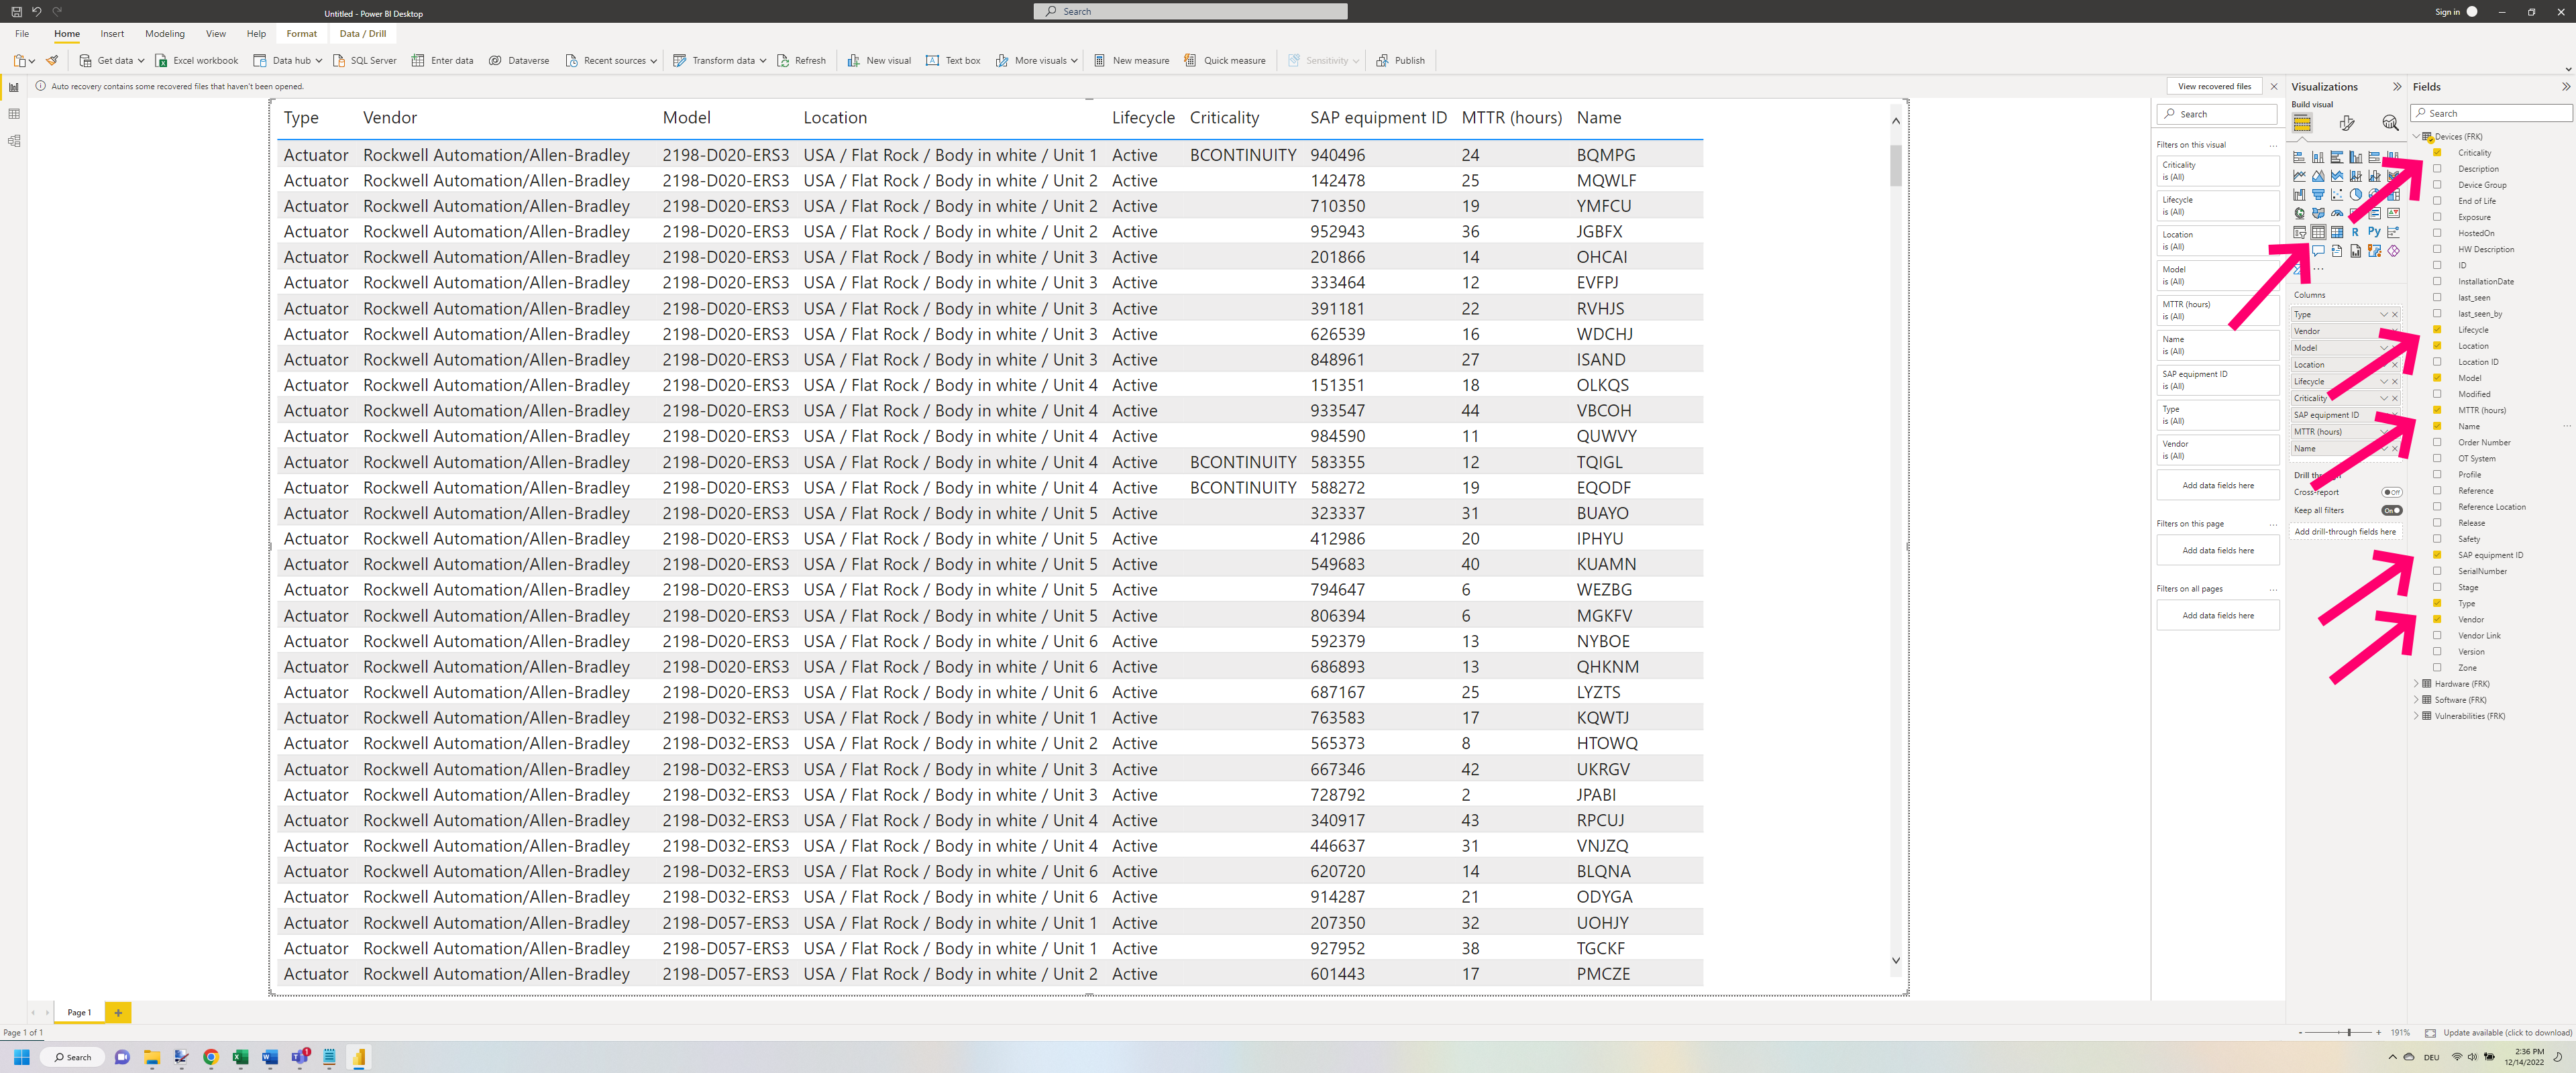Choose the Filled map visual

(2319, 213)
